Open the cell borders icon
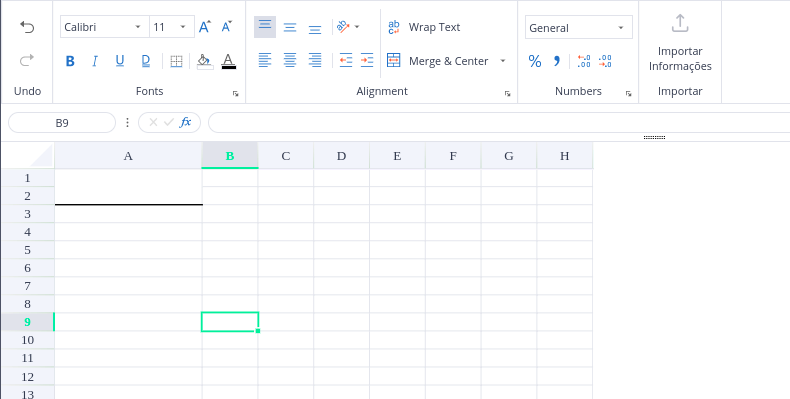The width and height of the screenshot is (790, 399). pyautogui.click(x=176, y=61)
